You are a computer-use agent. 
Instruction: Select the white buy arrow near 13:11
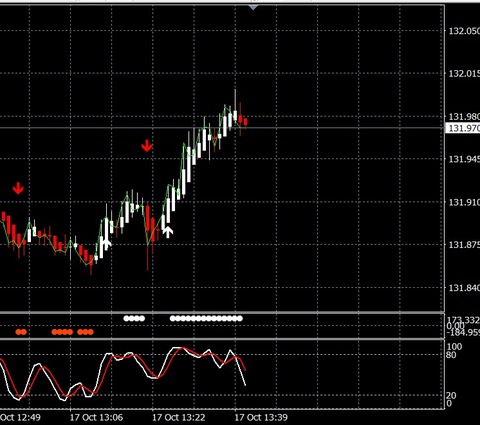point(107,244)
